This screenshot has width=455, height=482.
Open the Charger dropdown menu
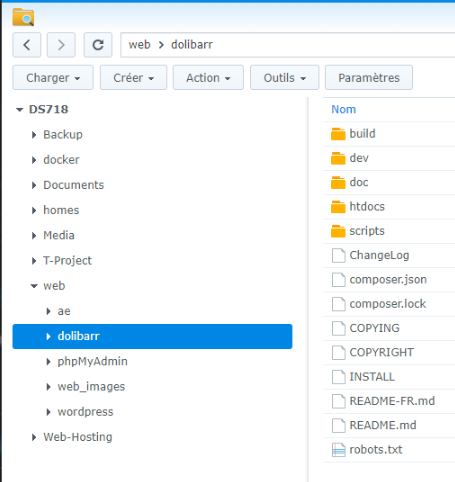coord(53,78)
